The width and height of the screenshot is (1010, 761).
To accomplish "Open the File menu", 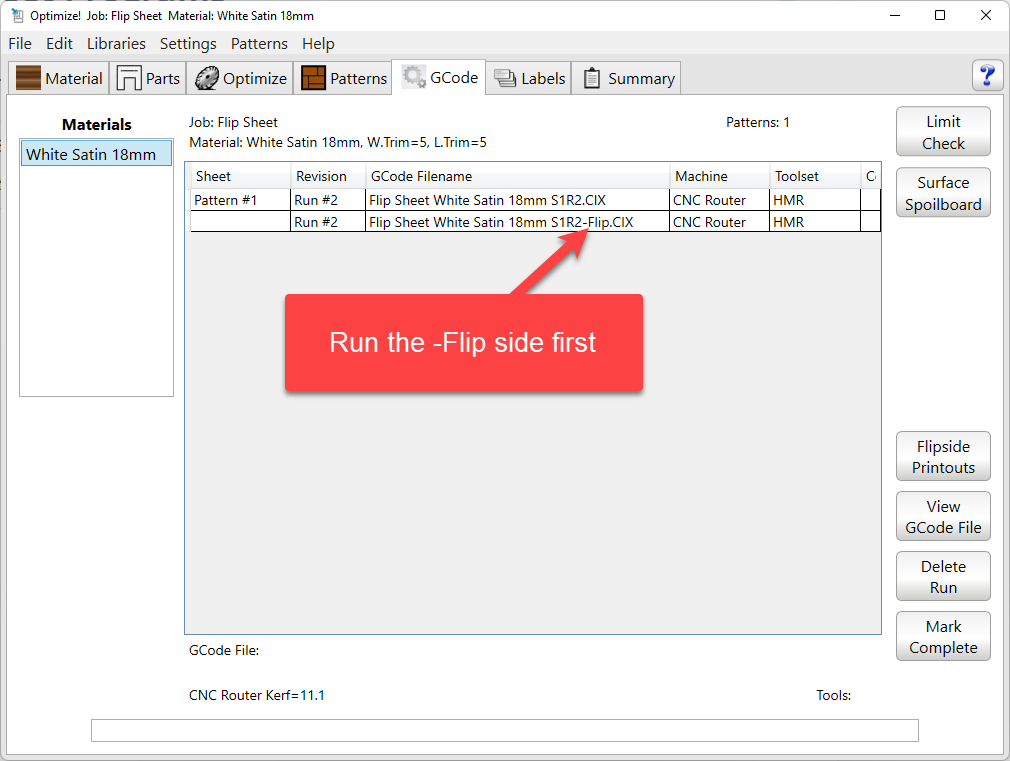I will coord(20,44).
